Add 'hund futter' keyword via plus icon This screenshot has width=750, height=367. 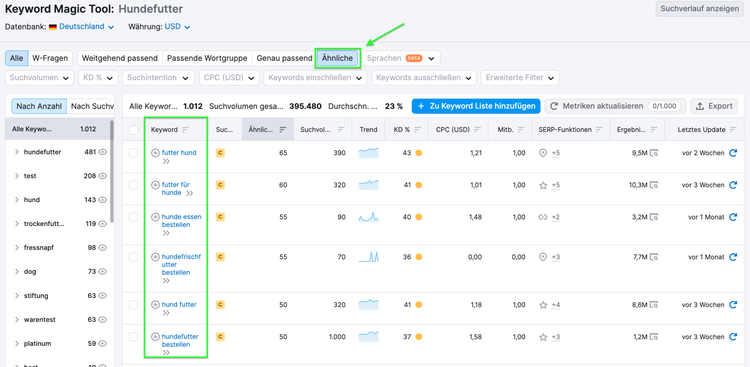tap(155, 304)
